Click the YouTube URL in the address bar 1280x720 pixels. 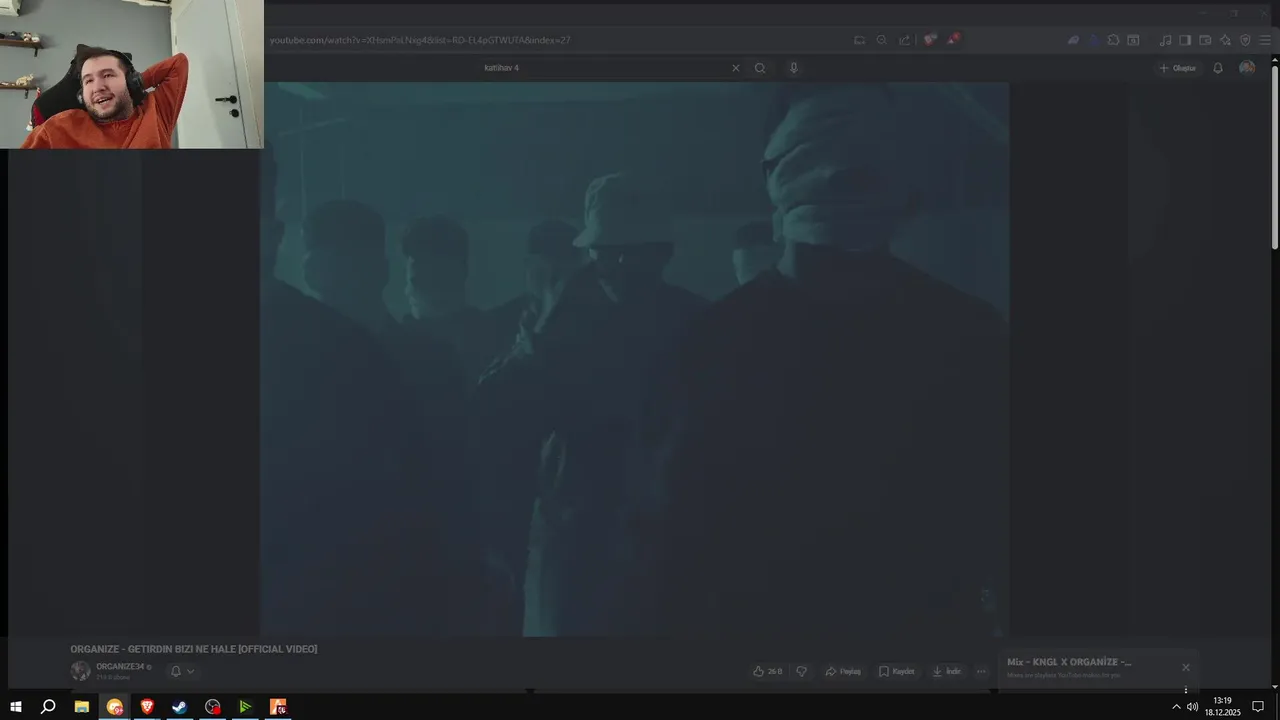point(420,40)
